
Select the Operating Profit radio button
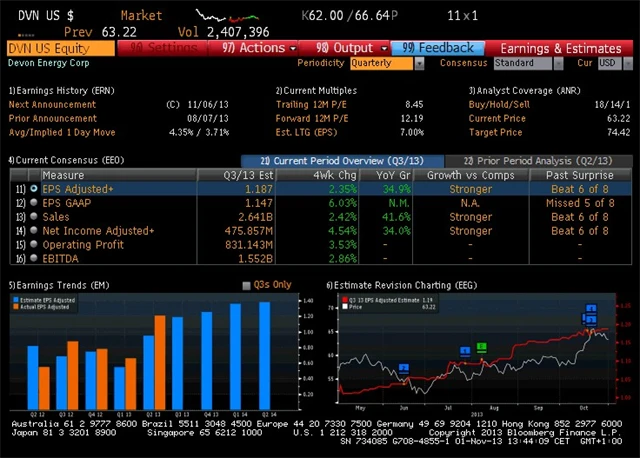tap(34, 244)
